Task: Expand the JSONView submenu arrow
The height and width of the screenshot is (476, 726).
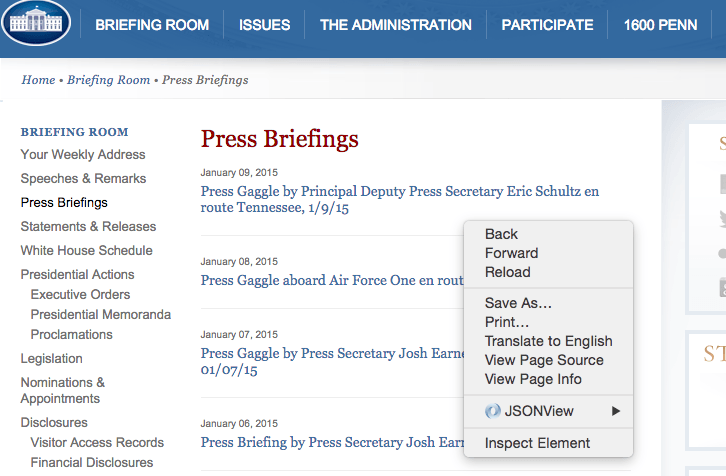Action: pos(615,411)
